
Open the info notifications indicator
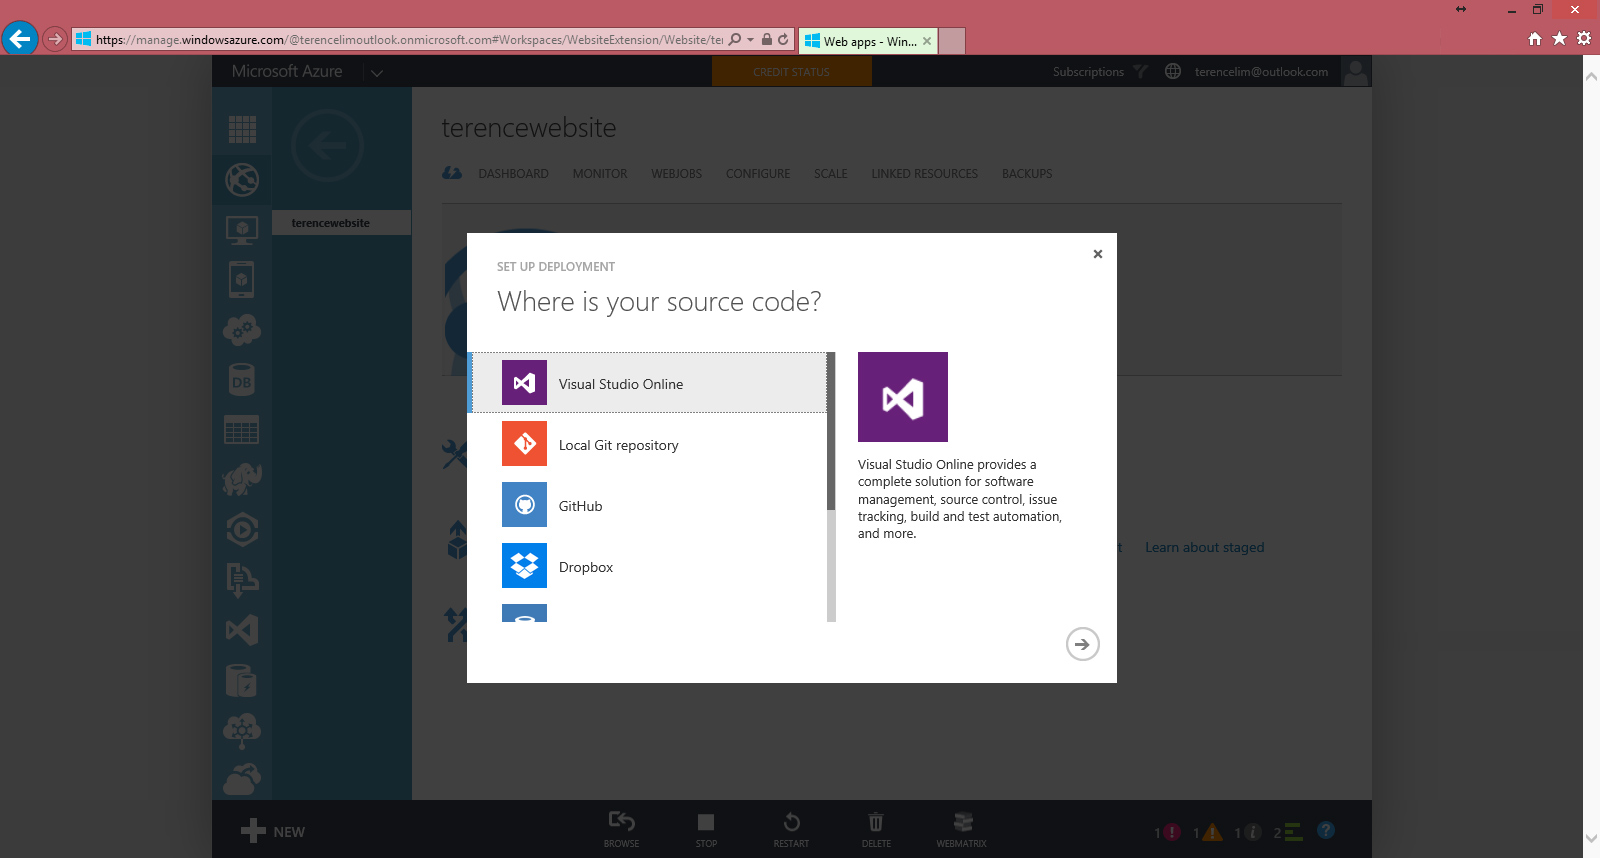click(x=1248, y=832)
